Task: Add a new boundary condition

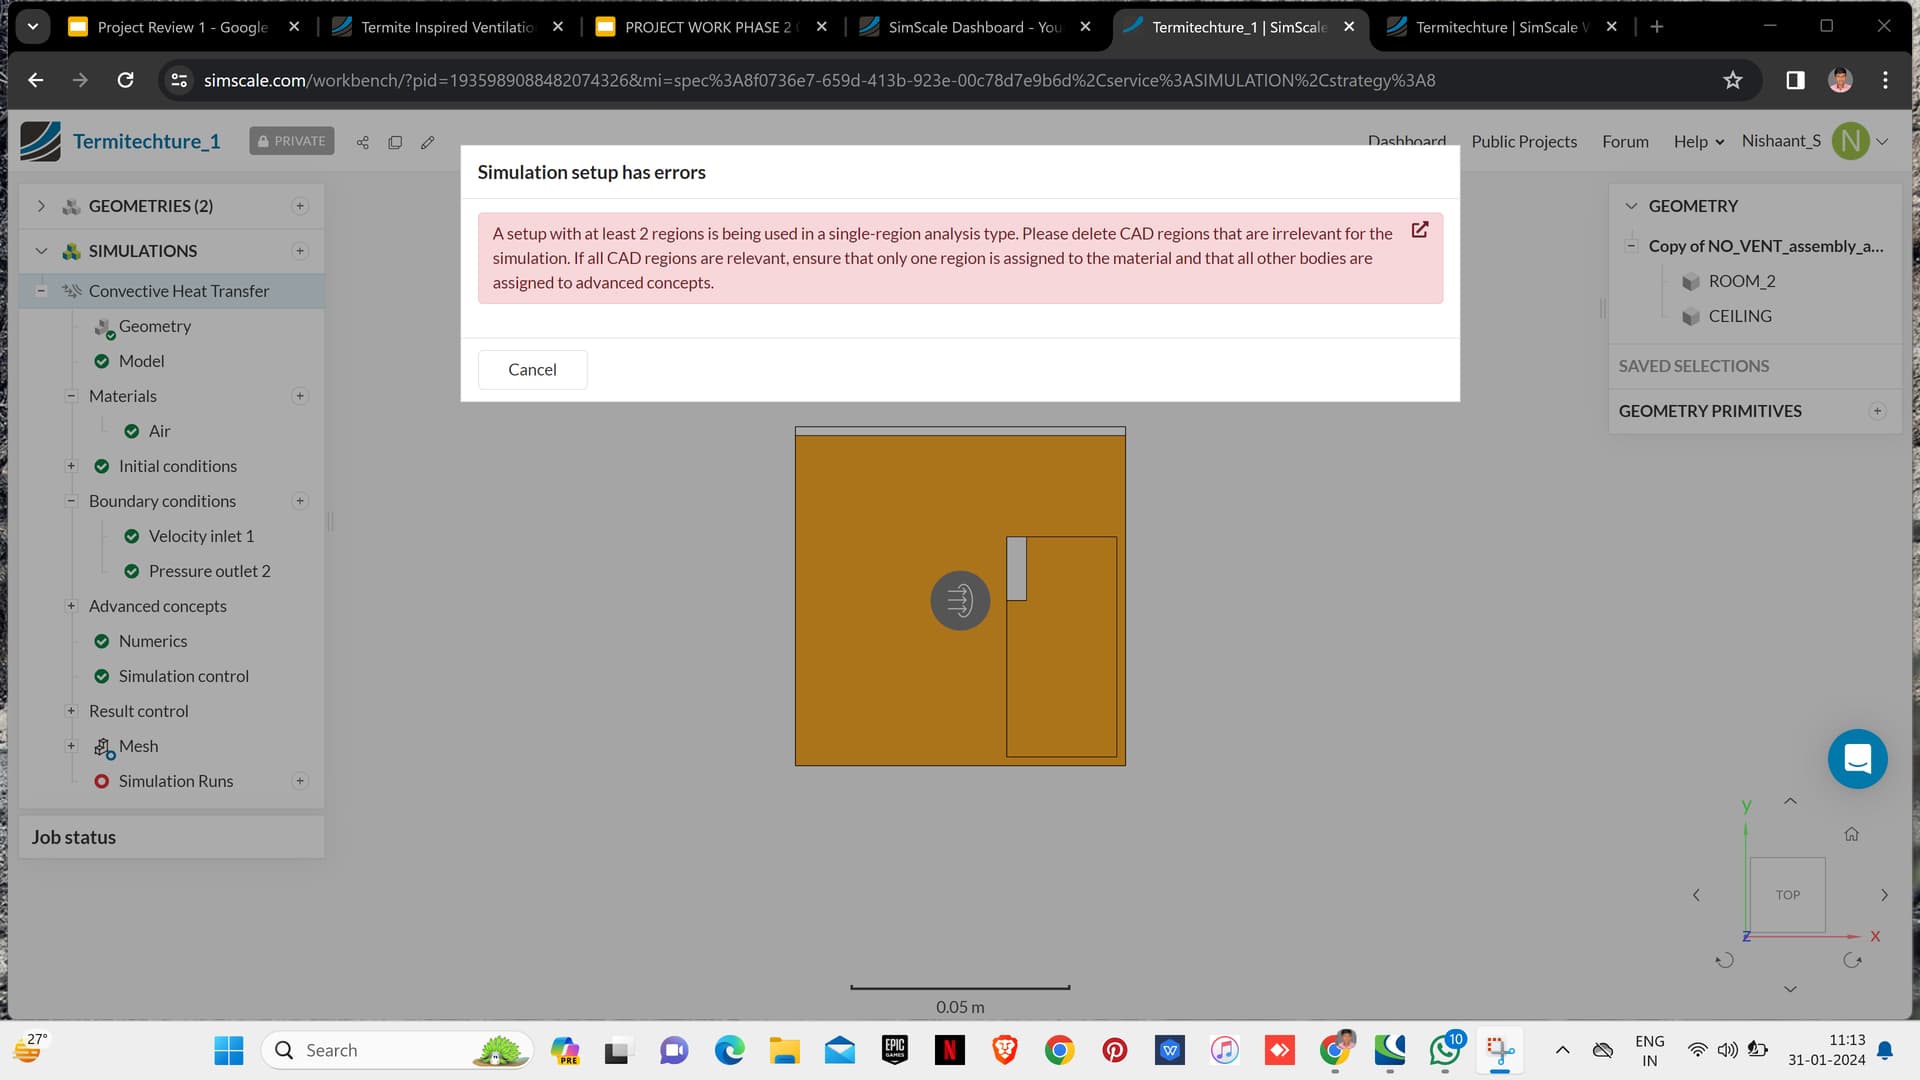Action: point(300,501)
